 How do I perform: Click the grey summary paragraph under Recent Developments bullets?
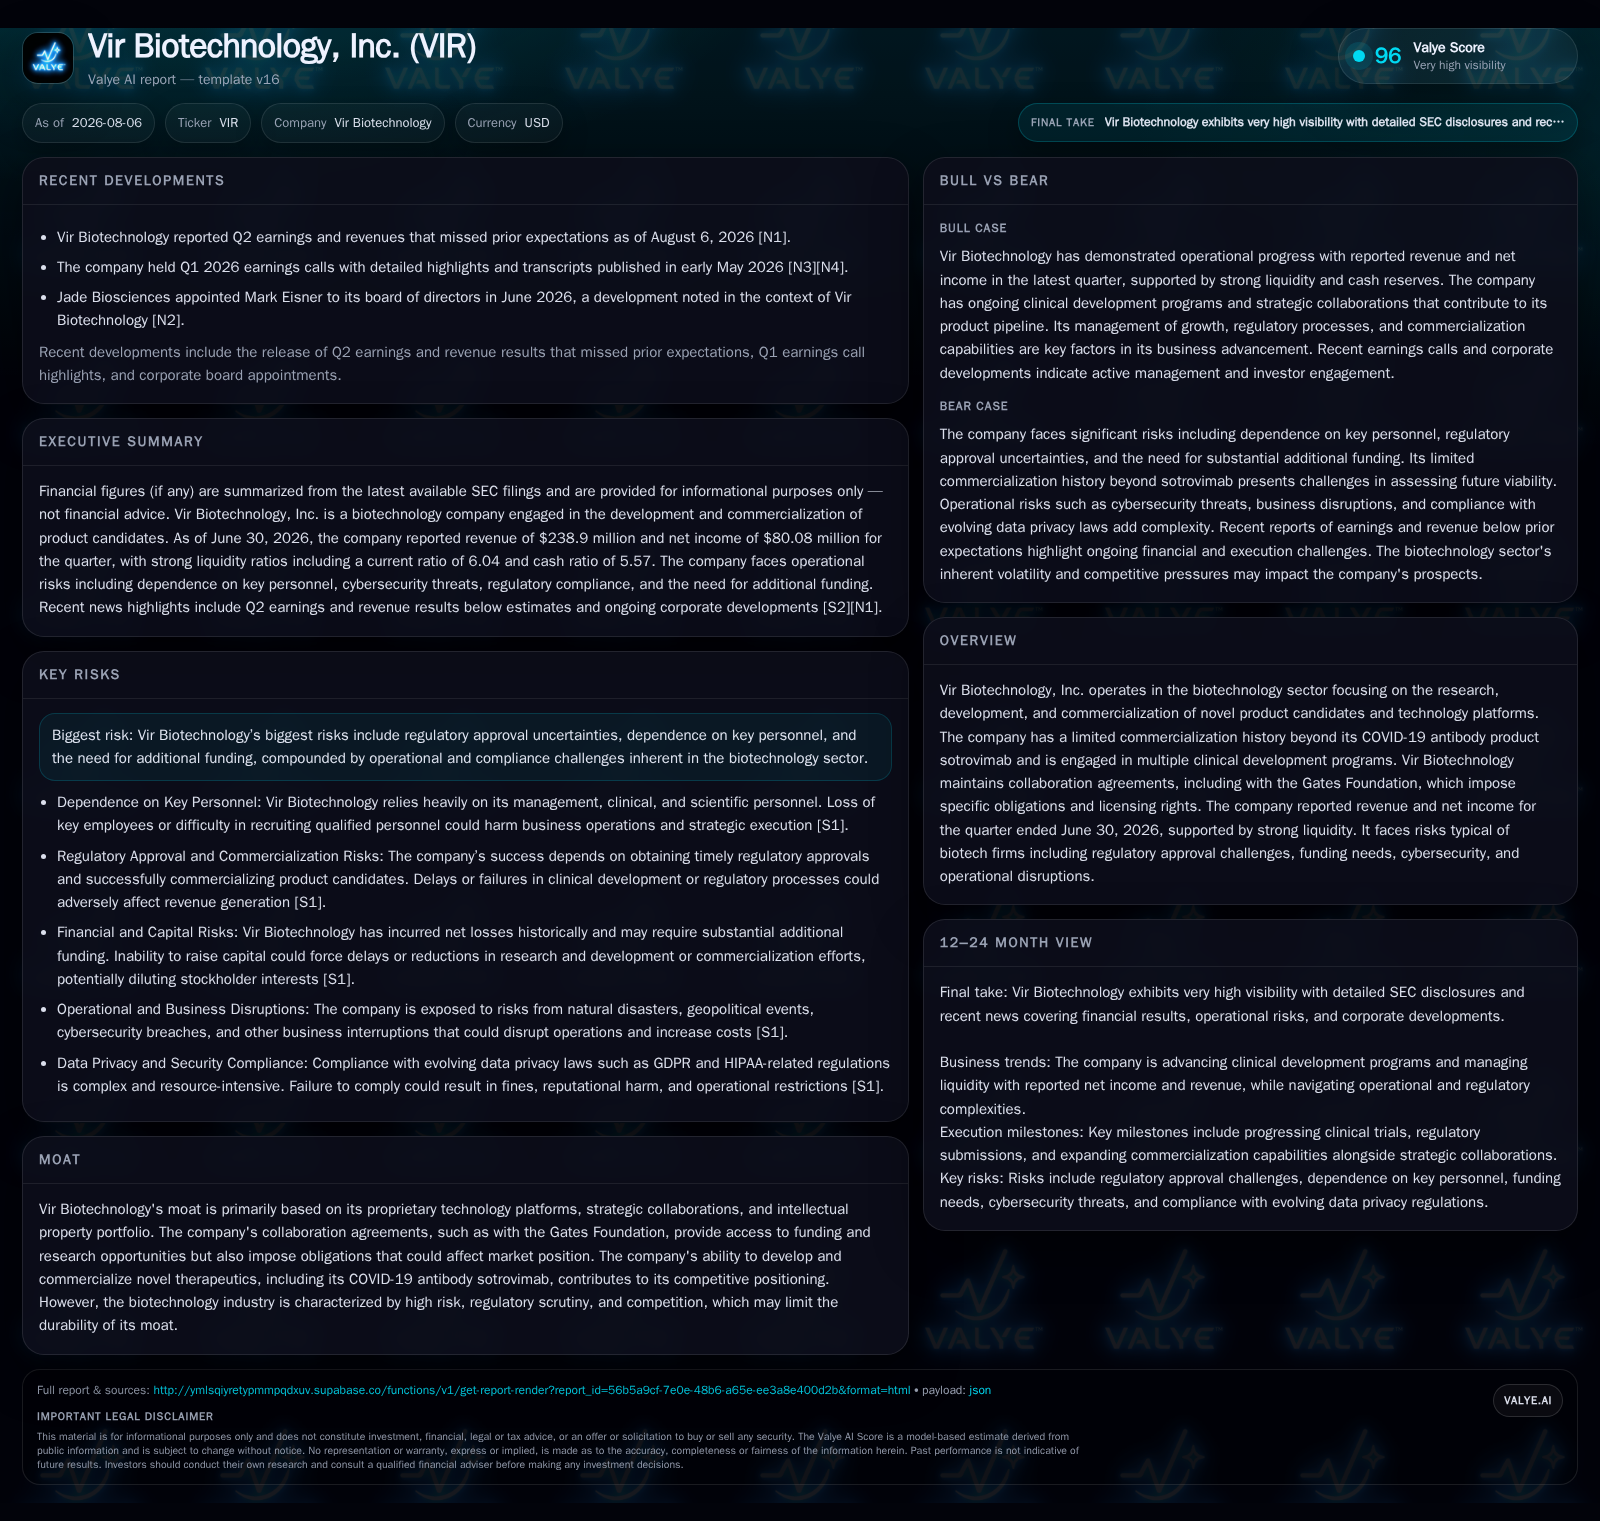click(452, 364)
